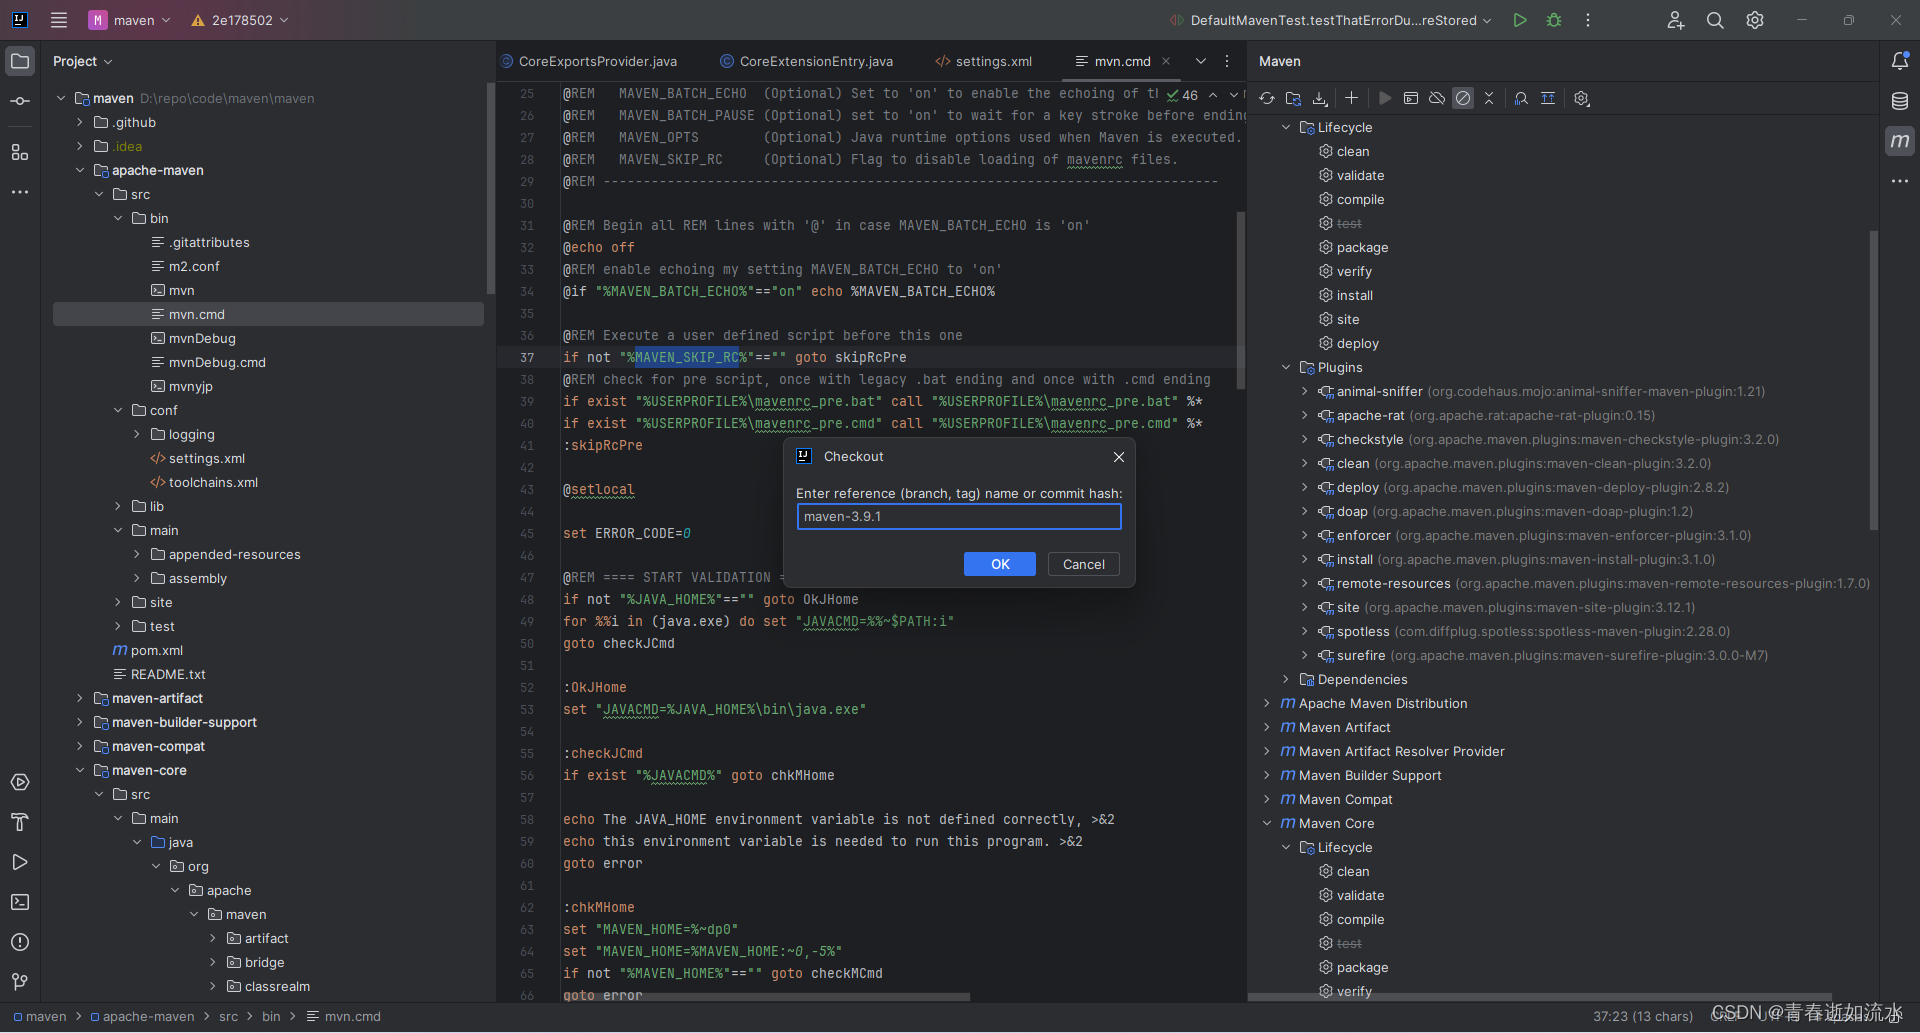Expand Maven Artifact Resolver Provider module
This screenshot has height=1033, width=1920.
click(1267, 751)
